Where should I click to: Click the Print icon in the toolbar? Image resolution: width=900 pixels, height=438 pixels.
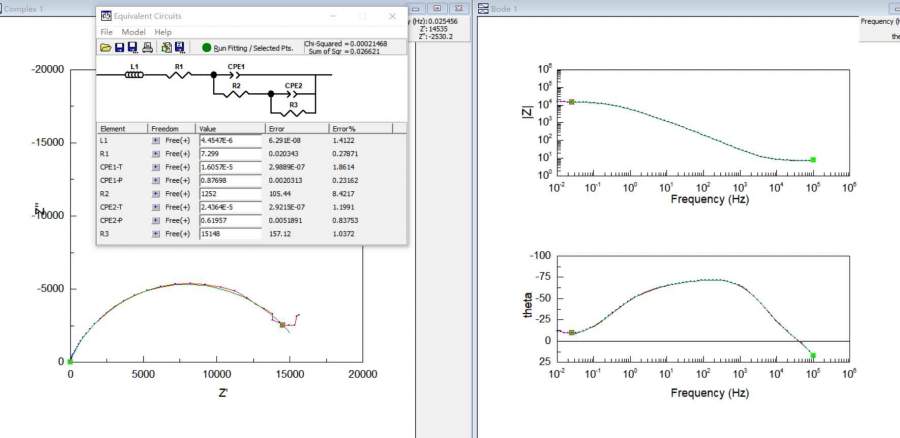148,47
